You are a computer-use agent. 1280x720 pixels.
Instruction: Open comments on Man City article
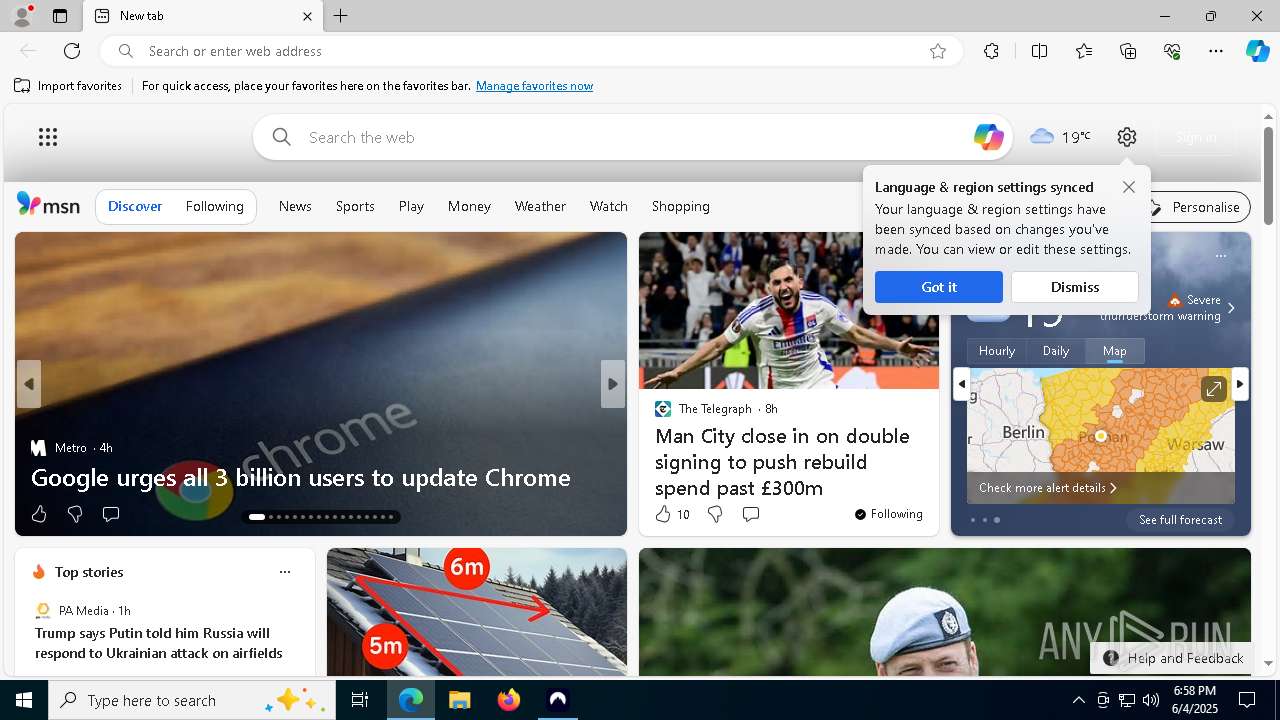(751, 514)
